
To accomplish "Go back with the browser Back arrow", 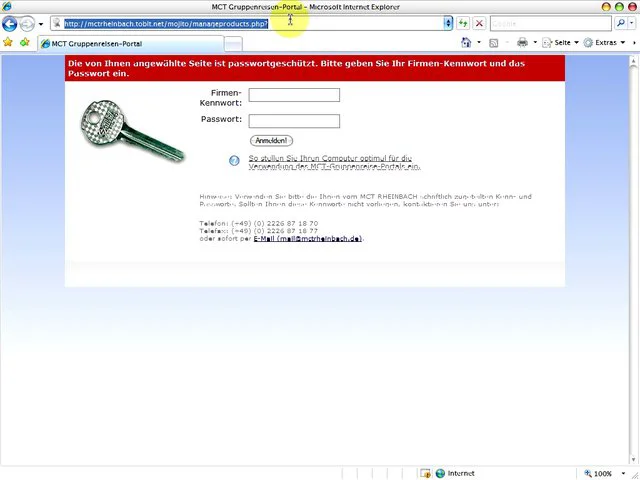I will (x=9, y=24).
